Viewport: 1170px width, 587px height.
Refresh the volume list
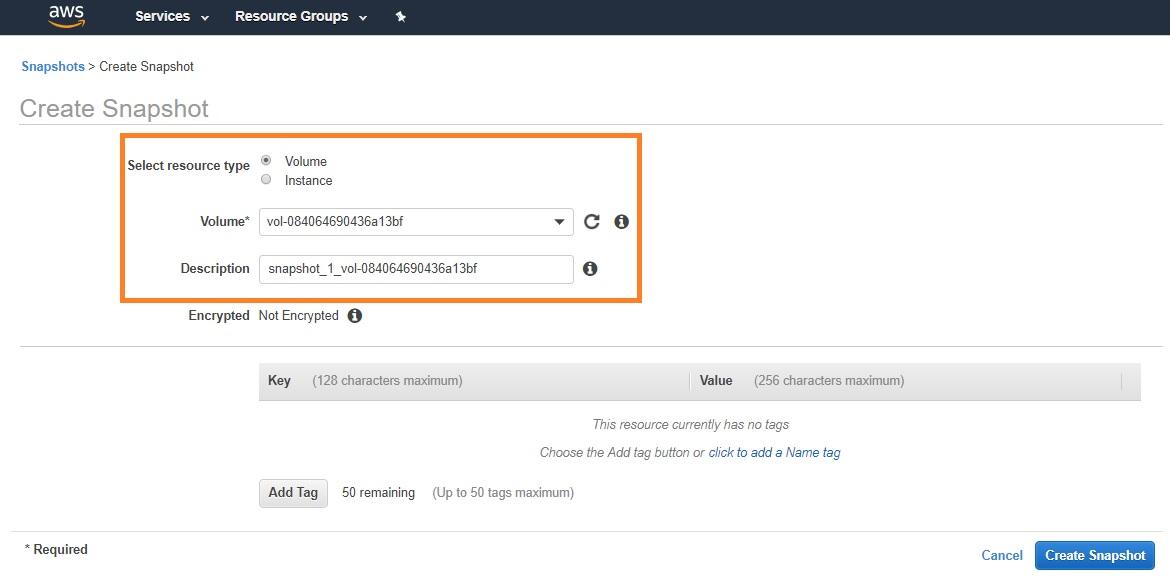tap(592, 222)
